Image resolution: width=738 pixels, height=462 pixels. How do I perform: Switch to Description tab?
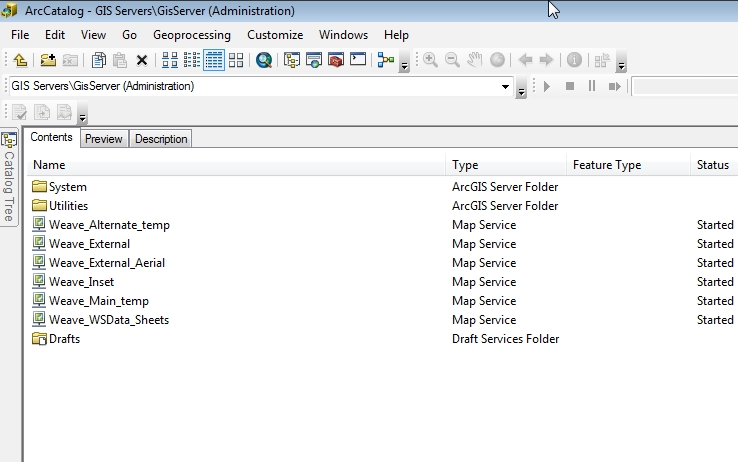pyautogui.click(x=161, y=139)
